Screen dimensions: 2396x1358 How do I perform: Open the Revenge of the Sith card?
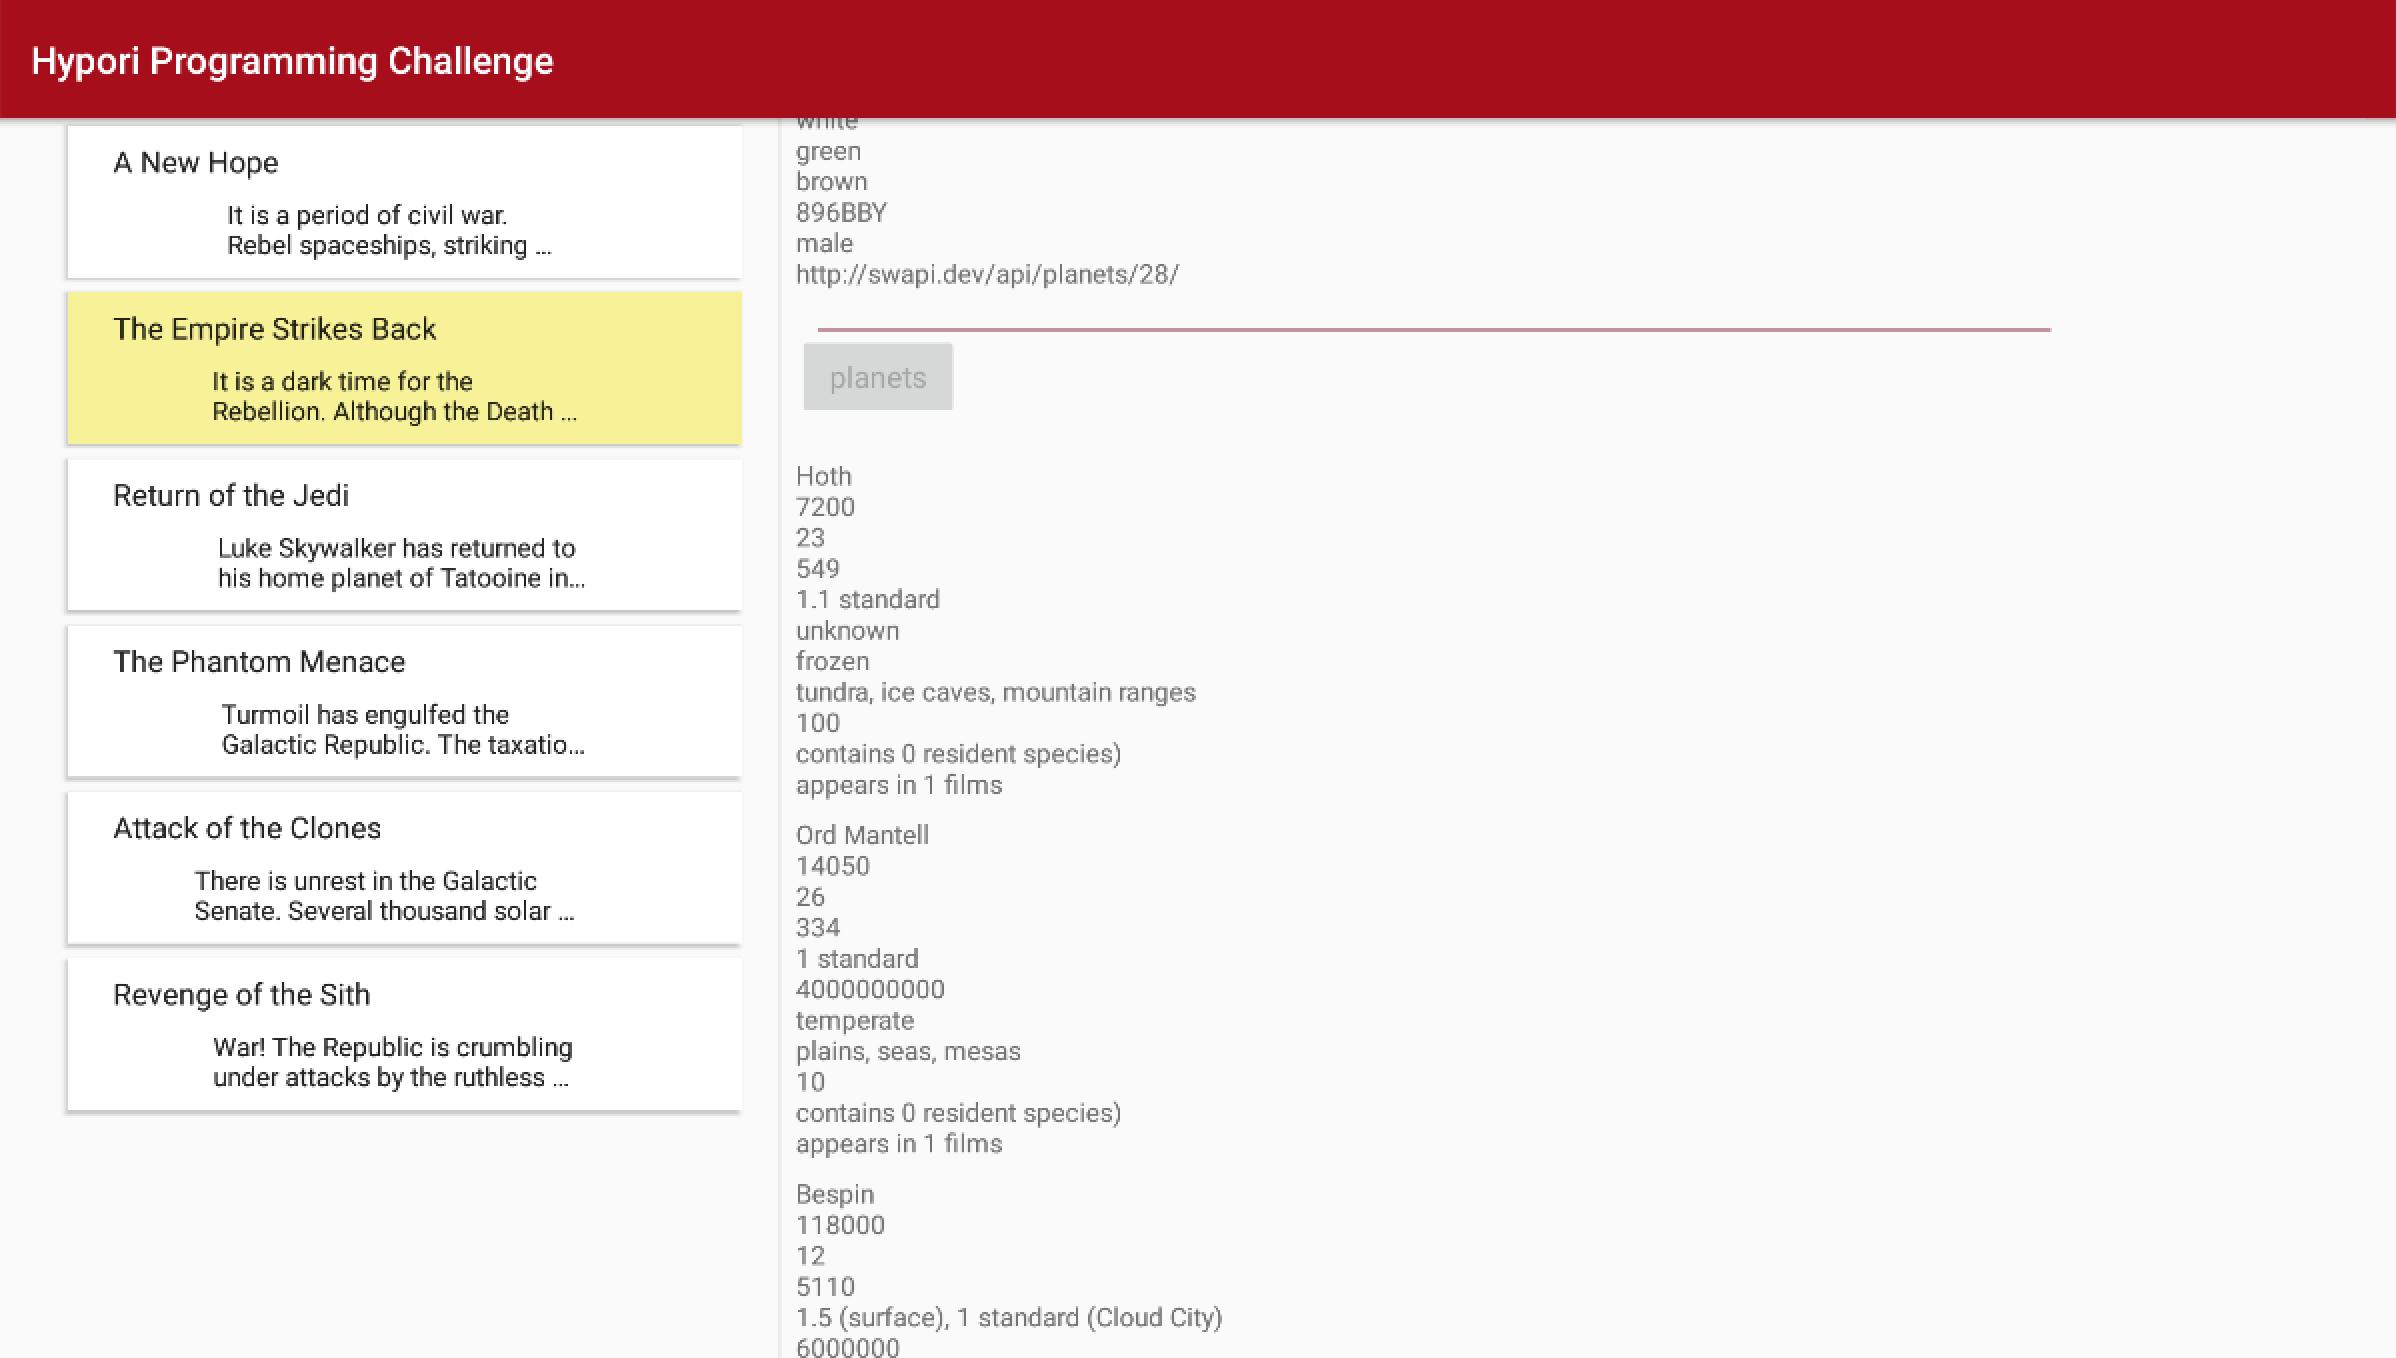point(404,1034)
